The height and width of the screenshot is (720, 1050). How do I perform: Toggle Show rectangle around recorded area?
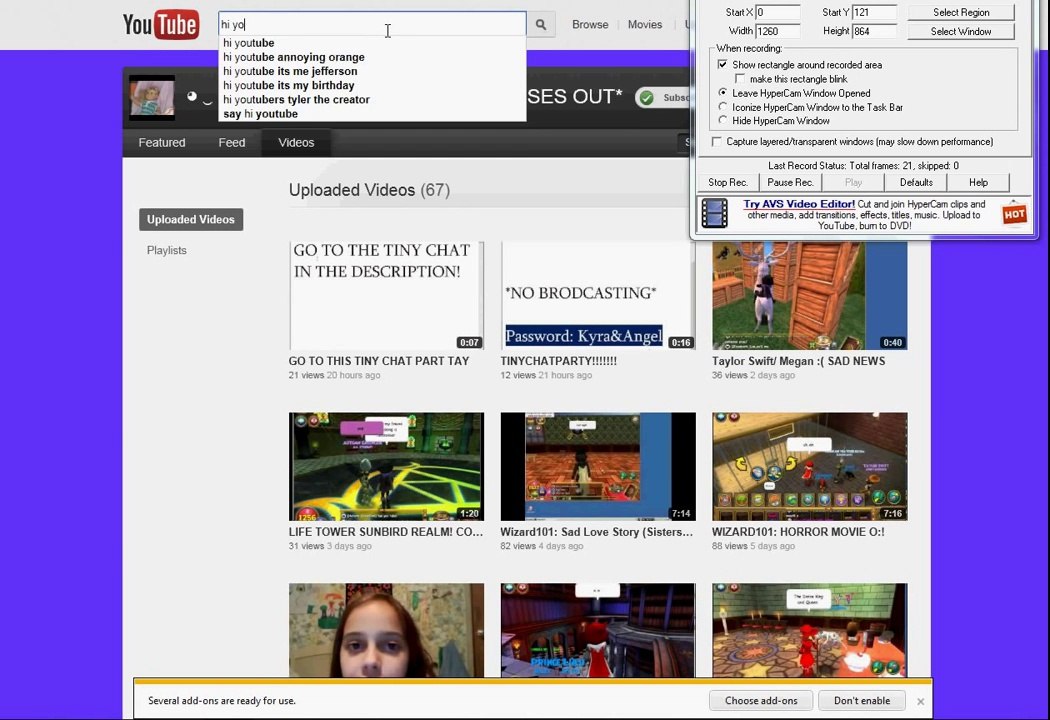[x=722, y=65]
